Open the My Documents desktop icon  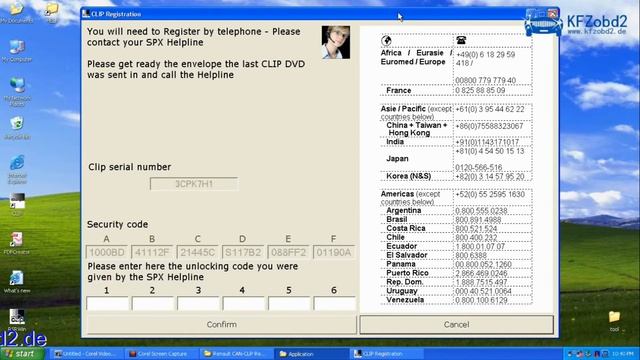16,12
